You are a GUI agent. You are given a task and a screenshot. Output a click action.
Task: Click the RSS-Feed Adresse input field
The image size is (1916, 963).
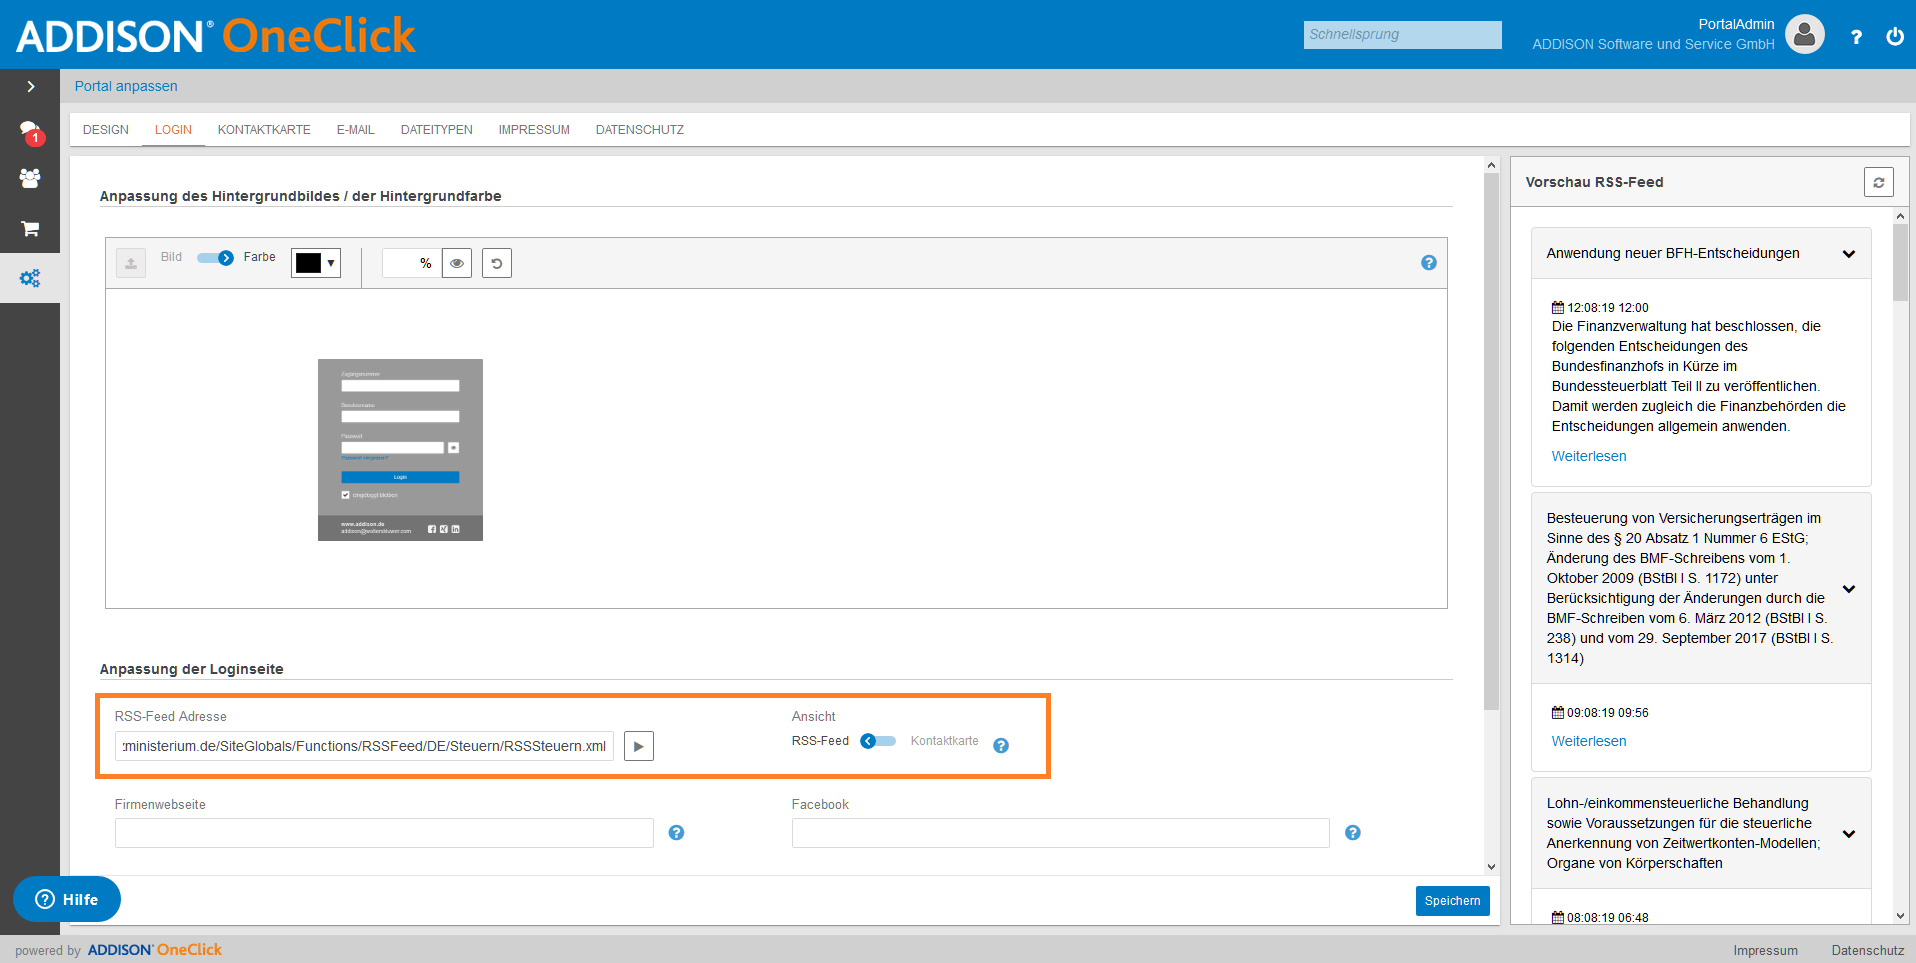(x=364, y=746)
